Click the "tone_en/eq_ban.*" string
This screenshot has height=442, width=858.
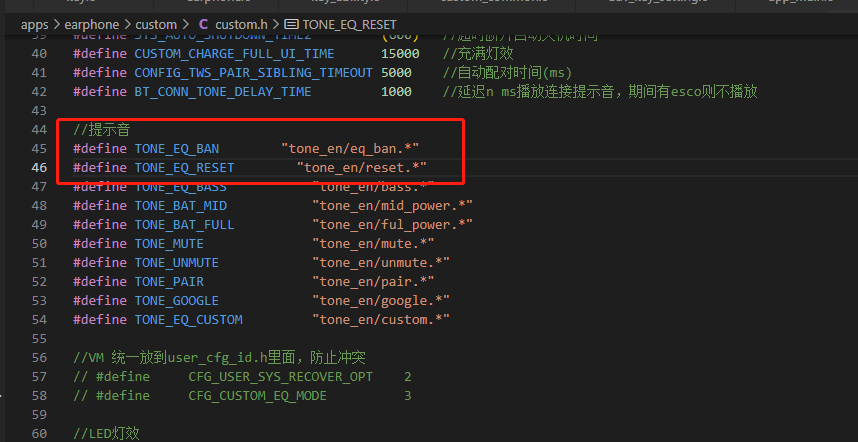click(x=350, y=149)
